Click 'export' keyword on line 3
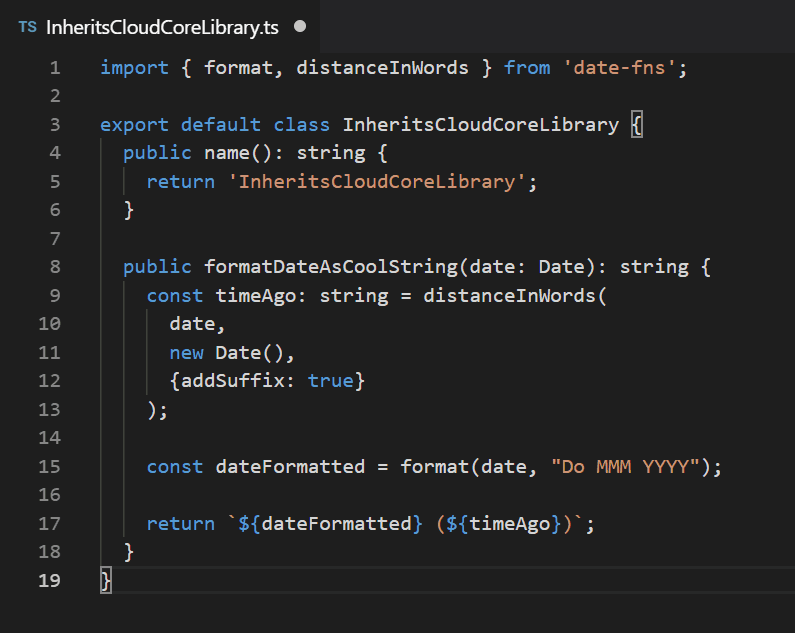 [134, 125]
